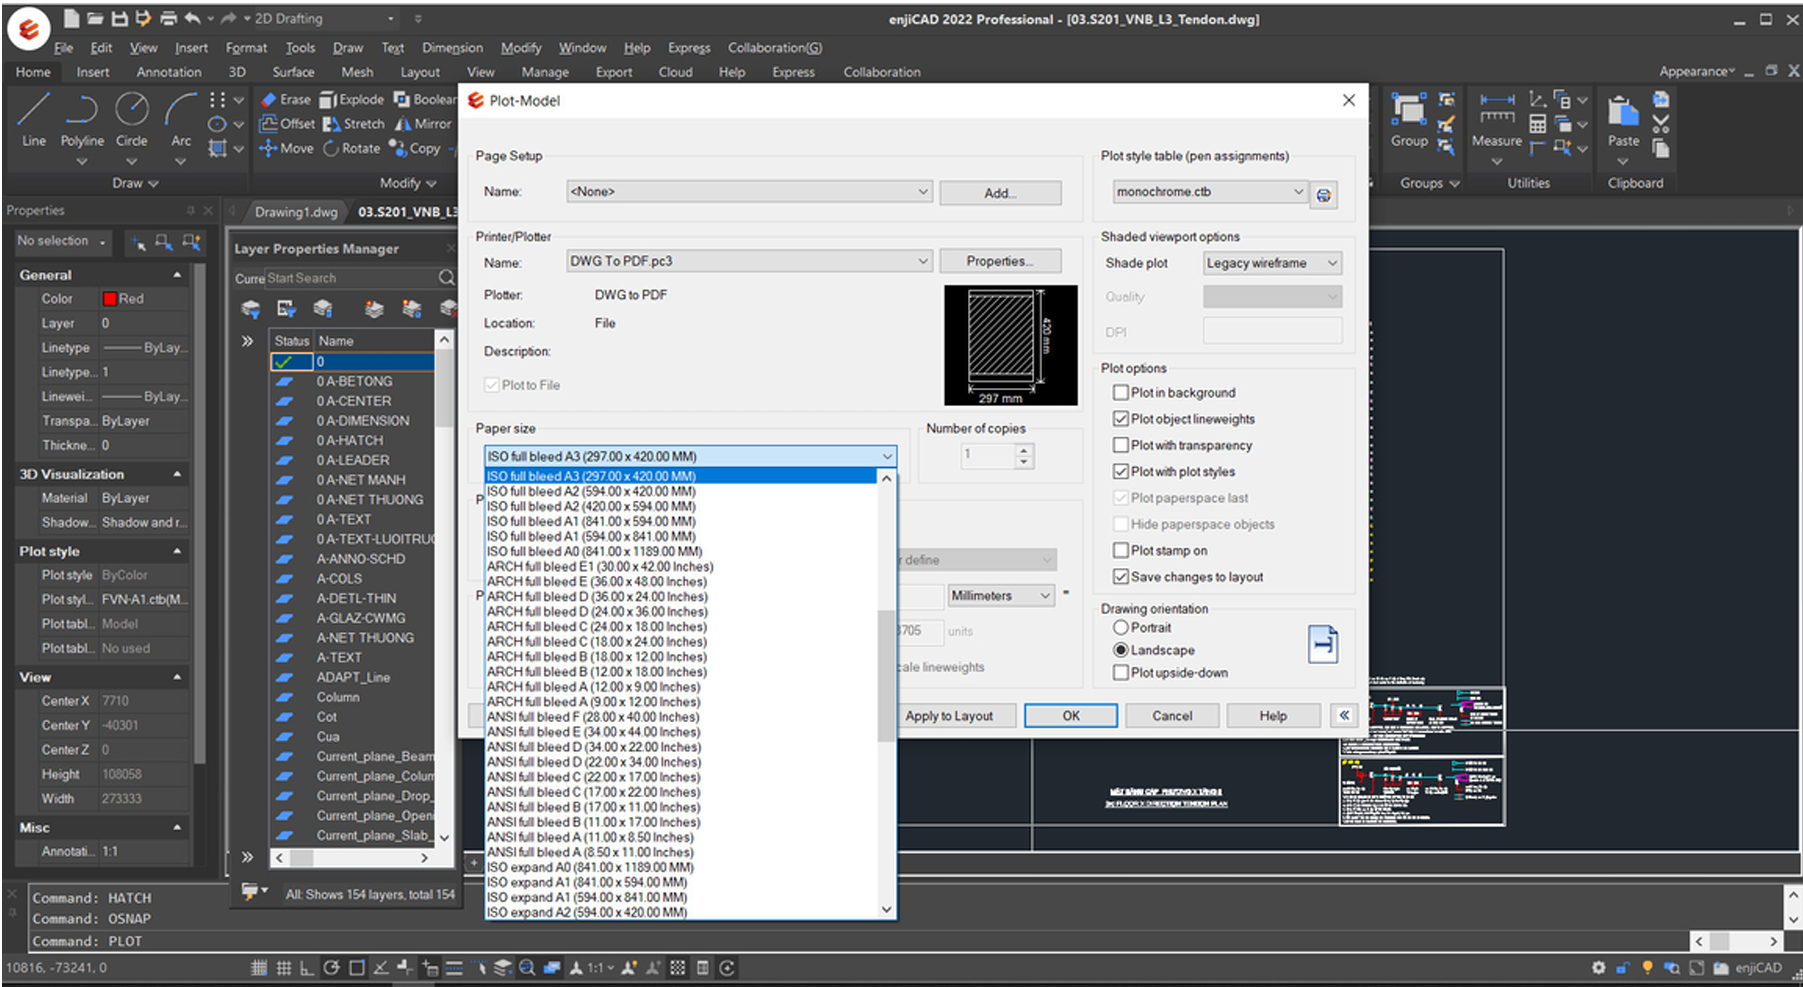Switch to the Annotation ribbon tab

point(169,72)
